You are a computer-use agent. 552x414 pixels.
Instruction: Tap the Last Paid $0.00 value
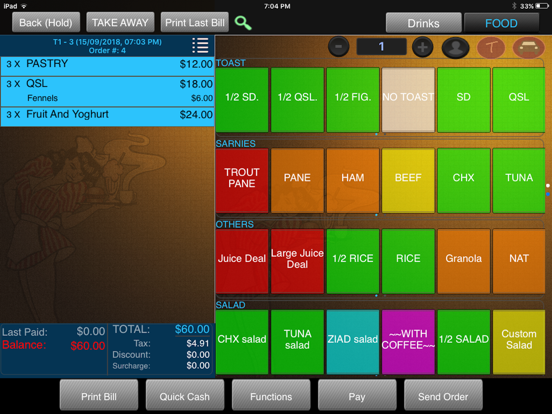91,331
